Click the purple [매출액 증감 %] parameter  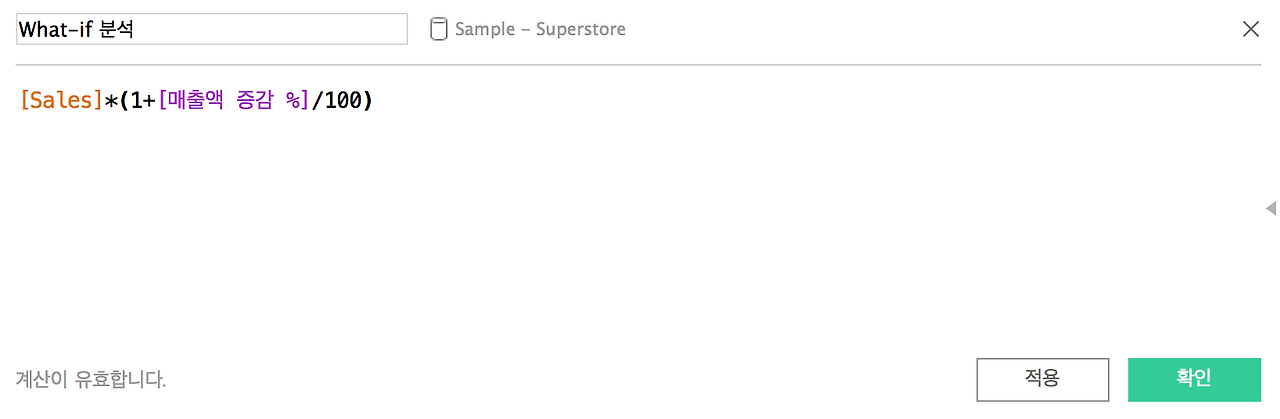point(235,101)
